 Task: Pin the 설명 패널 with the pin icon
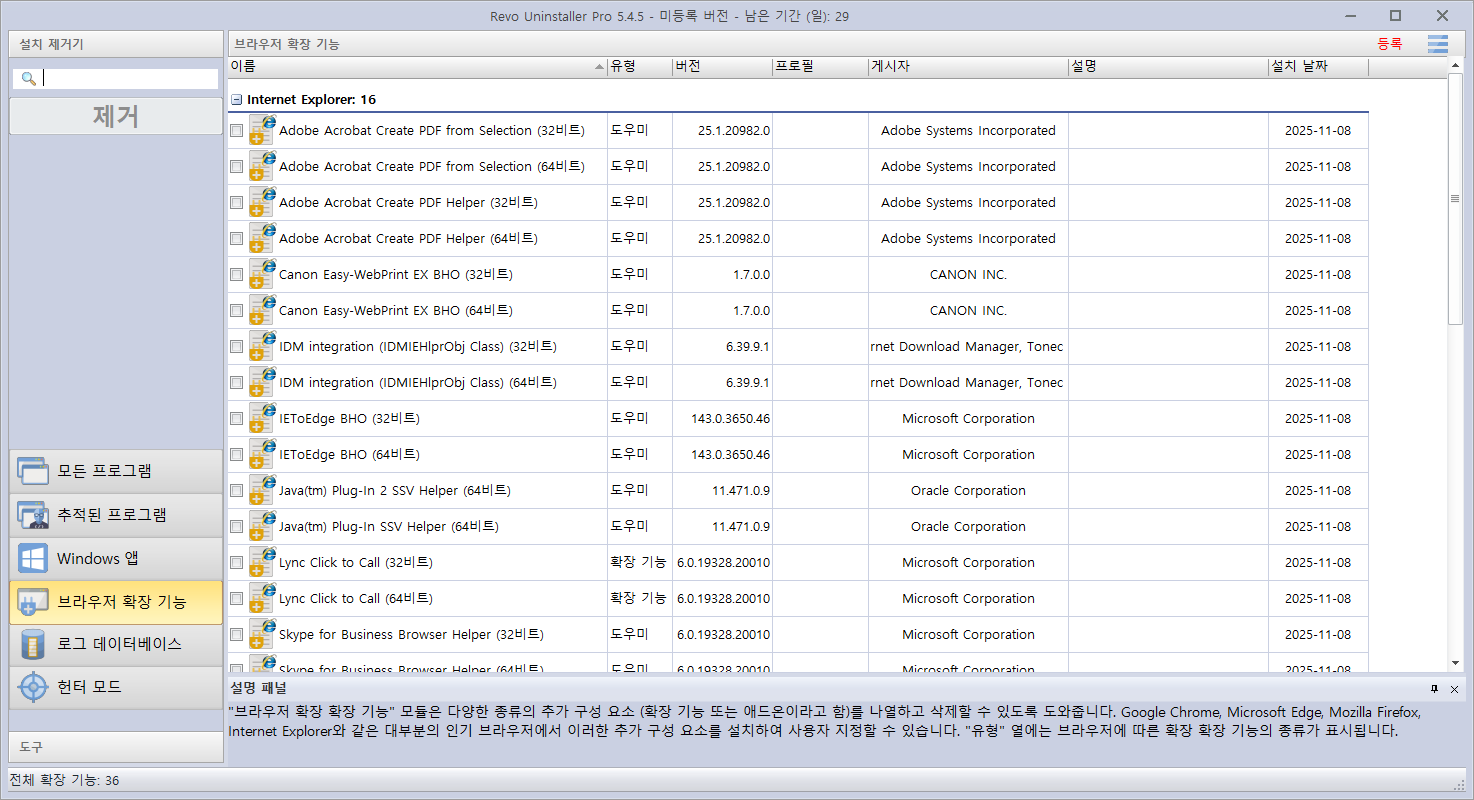click(1435, 689)
